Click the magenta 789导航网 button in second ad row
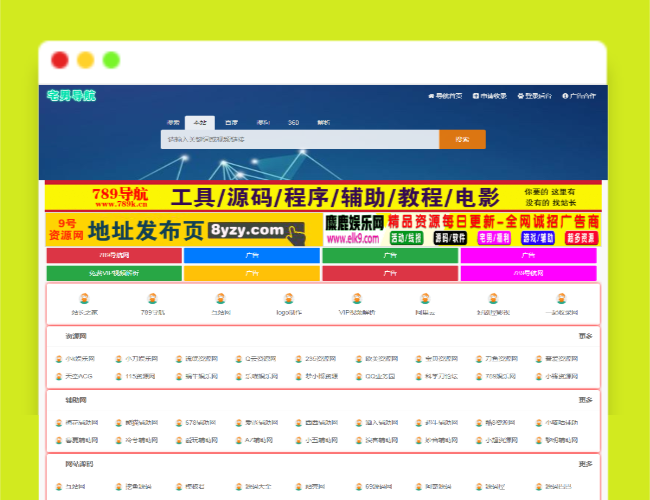Viewport: 650px width, 500px height. tap(529, 273)
